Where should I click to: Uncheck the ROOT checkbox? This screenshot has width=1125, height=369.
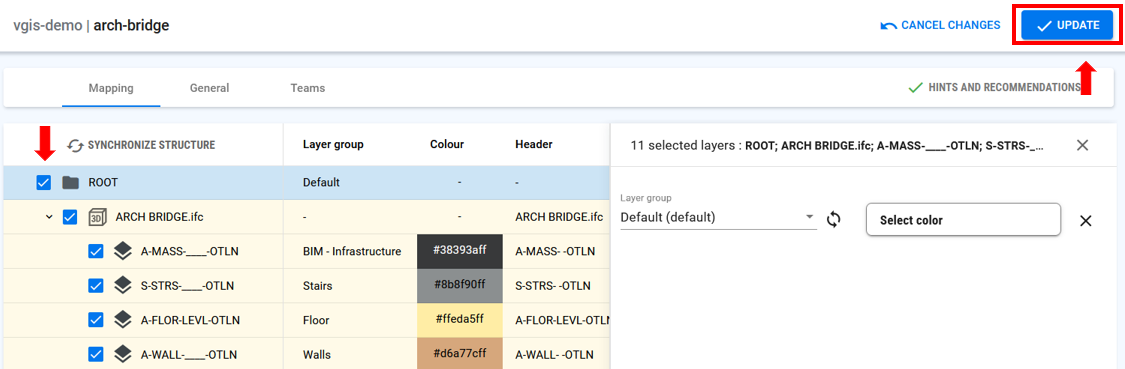[44, 183]
